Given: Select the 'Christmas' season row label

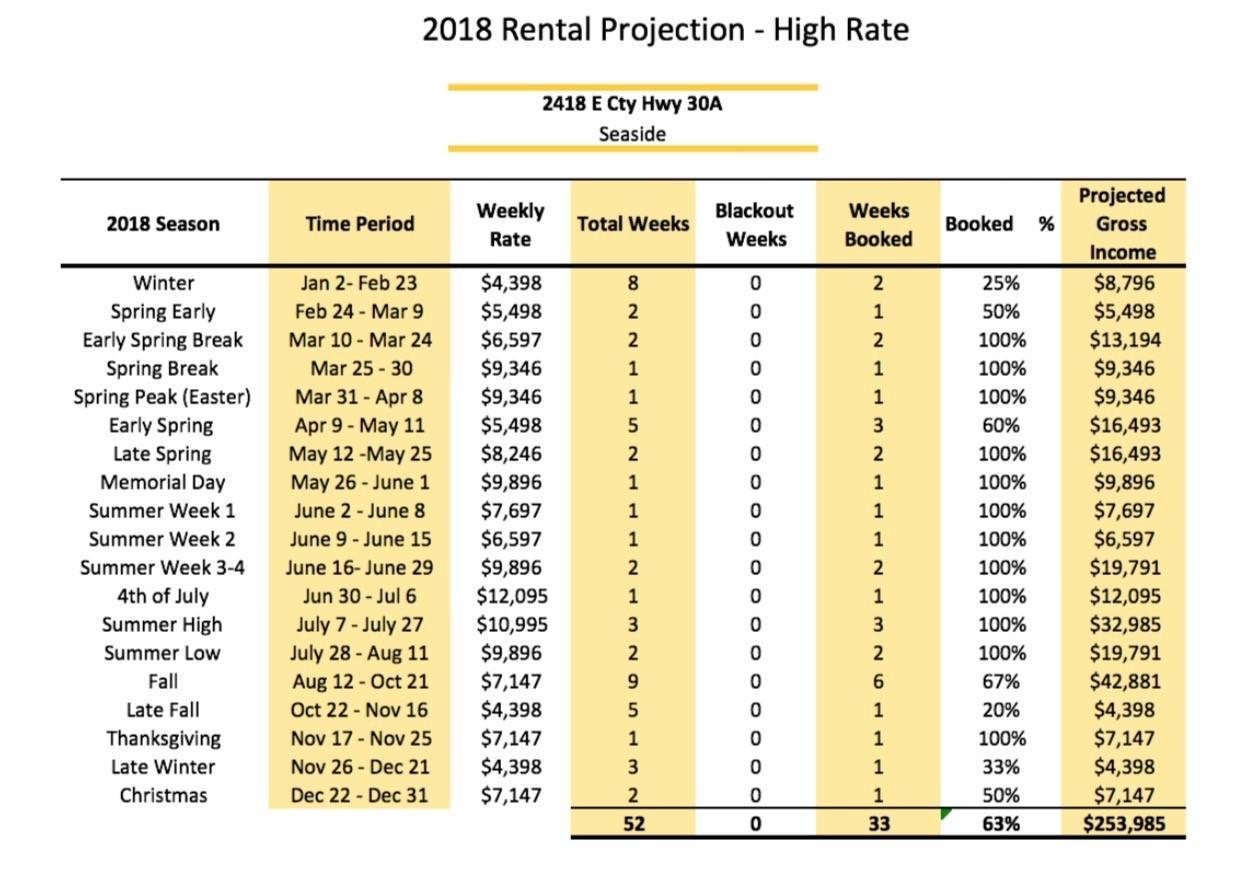Looking at the screenshot, I should click(x=163, y=796).
